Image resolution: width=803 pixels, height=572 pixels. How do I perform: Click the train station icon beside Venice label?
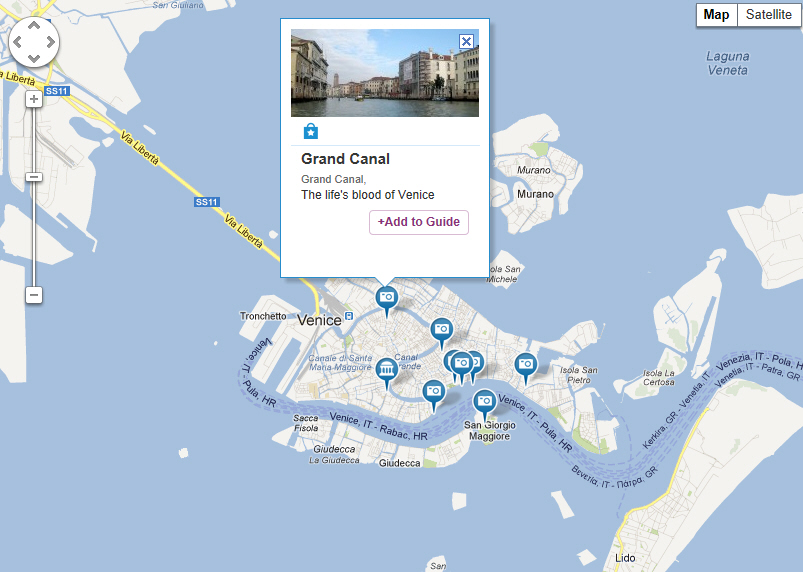[349, 315]
